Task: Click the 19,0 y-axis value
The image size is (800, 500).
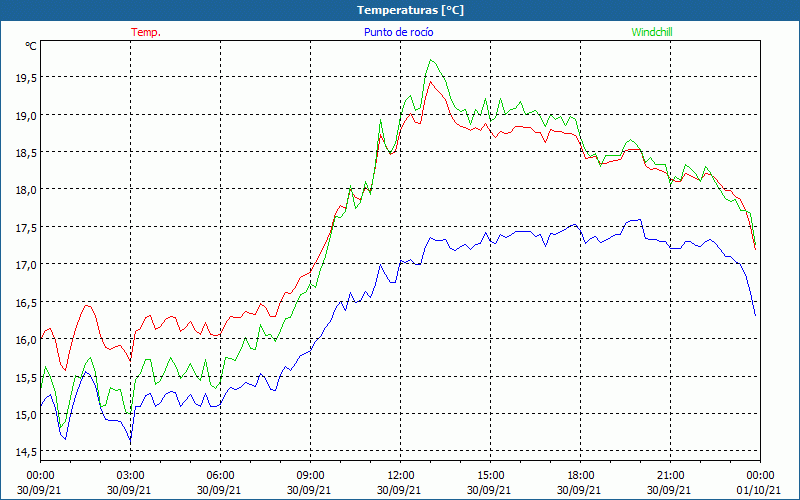Action: pyautogui.click(x=26, y=115)
